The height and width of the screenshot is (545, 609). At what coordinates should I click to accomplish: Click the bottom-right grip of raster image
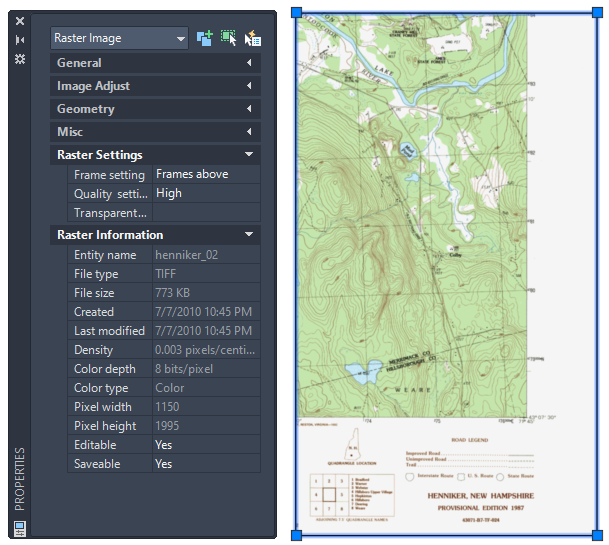click(x=597, y=535)
